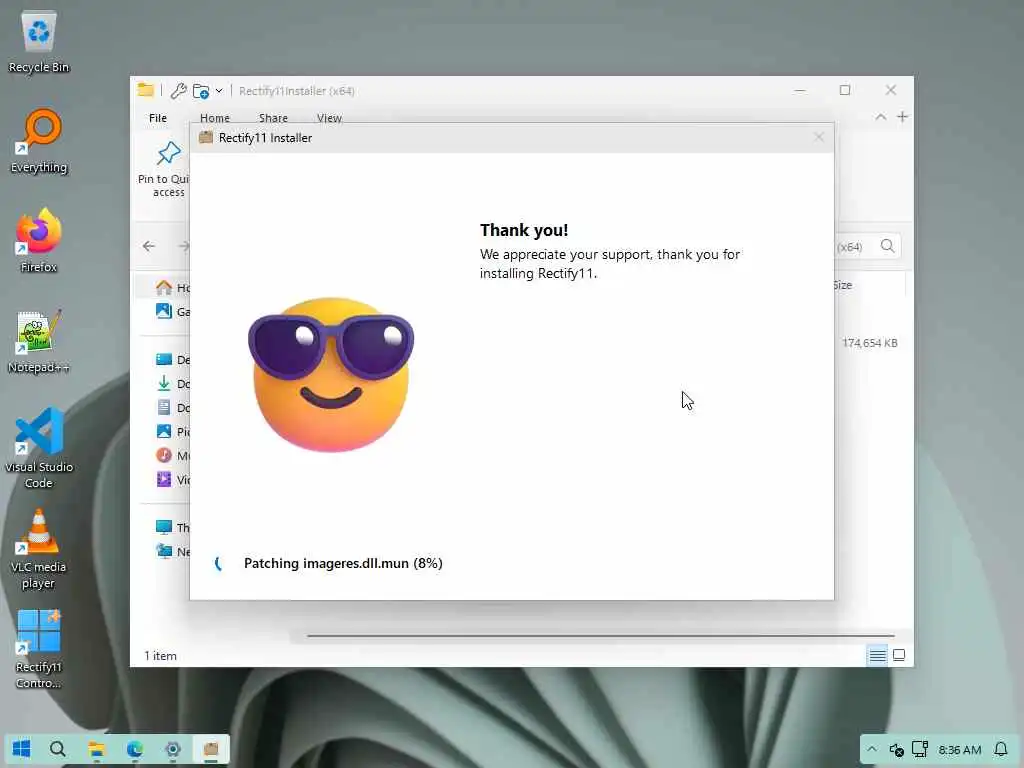This screenshot has width=1024, height=768.
Task: Open Customize Quick Access Toolbar dropdown
Action: point(219,91)
